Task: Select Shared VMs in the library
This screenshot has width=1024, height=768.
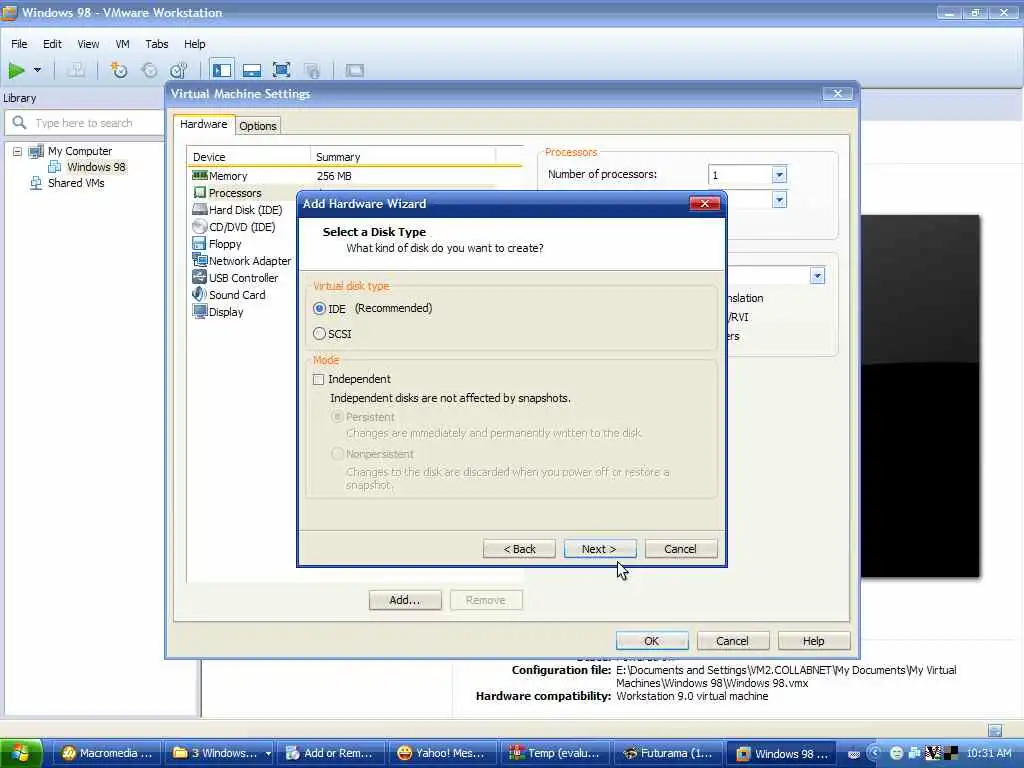Action: point(76,184)
